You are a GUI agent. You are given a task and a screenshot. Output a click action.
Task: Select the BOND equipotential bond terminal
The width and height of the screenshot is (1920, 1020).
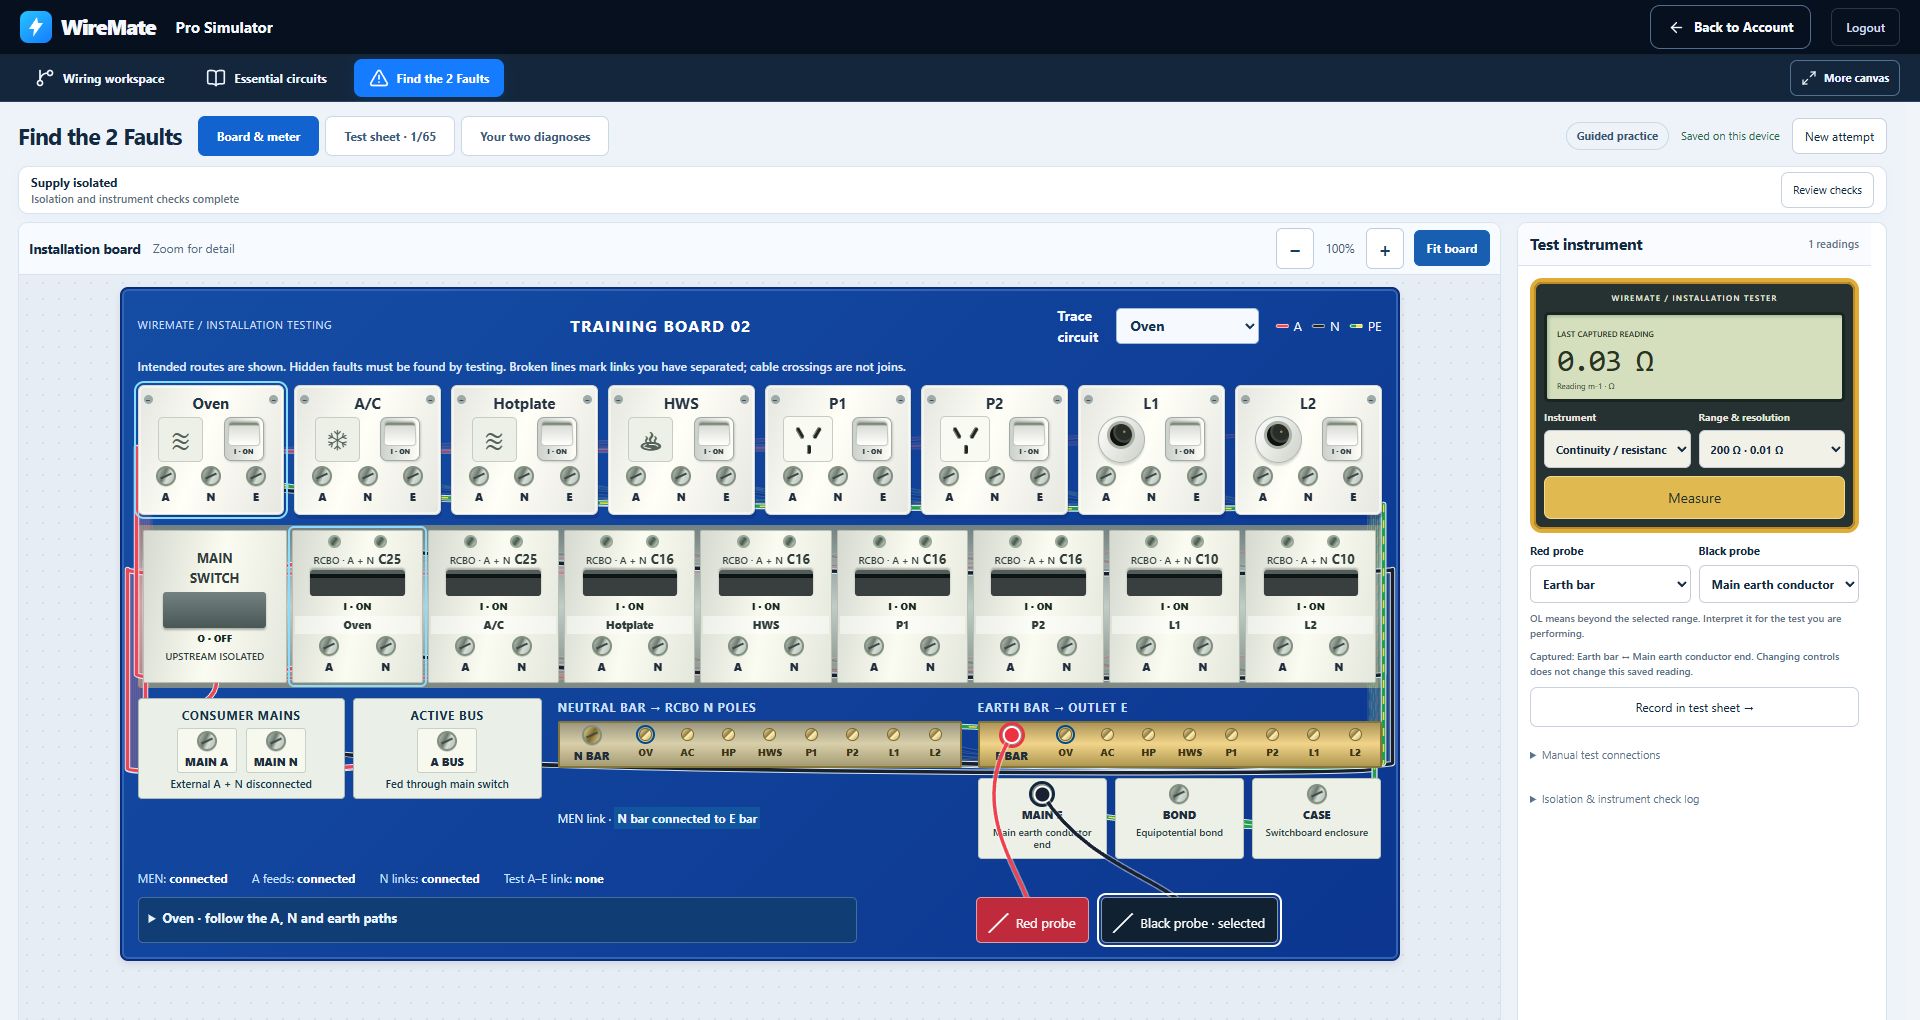tap(1179, 794)
